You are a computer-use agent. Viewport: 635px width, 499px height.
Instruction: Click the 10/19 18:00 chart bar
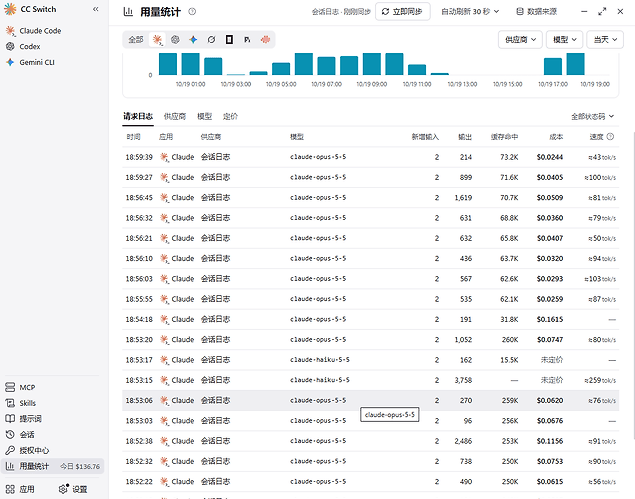point(575,64)
